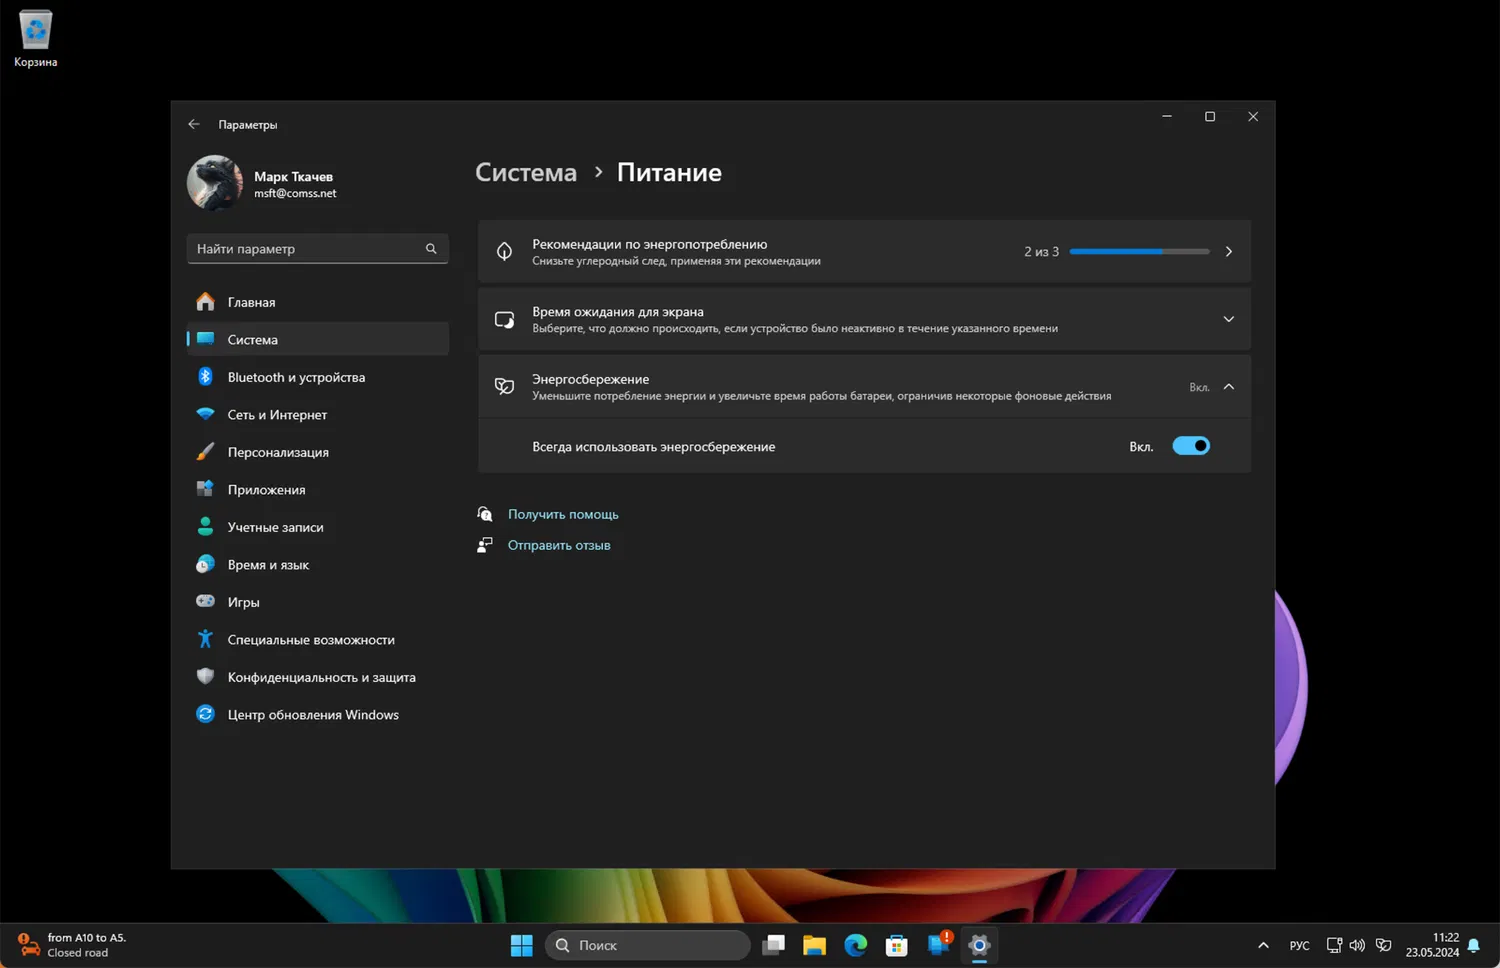Click the back arrow in Settings header
1500x968 pixels.
pos(194,124)
